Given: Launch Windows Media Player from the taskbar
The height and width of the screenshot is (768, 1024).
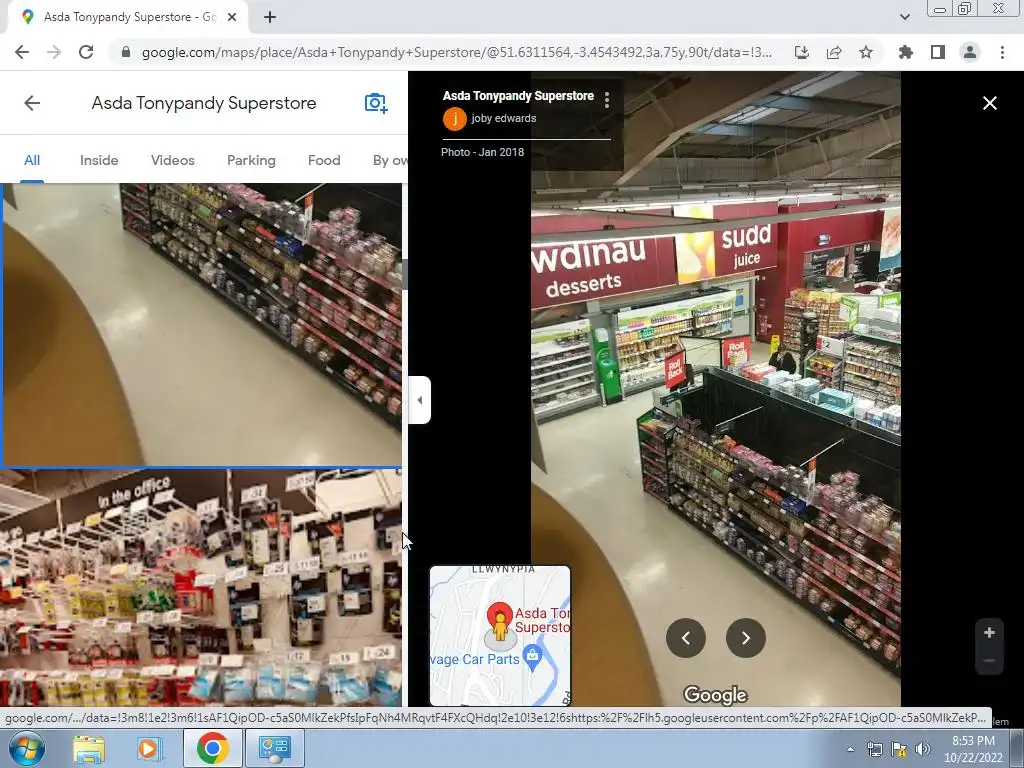Looking at the screenshot, I should (148, 748).
